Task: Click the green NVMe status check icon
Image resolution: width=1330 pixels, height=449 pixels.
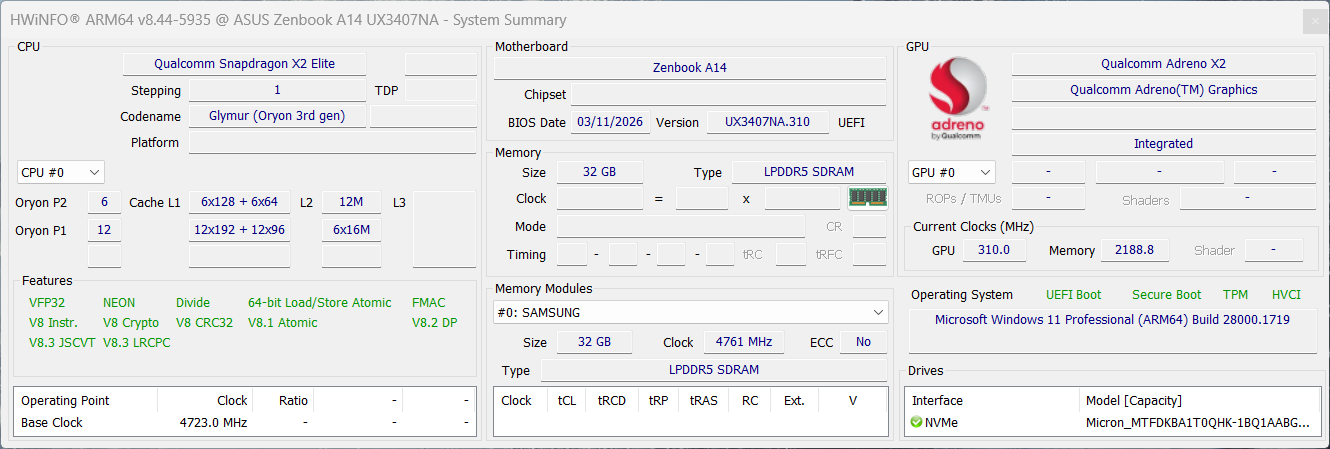Action: 917,423
